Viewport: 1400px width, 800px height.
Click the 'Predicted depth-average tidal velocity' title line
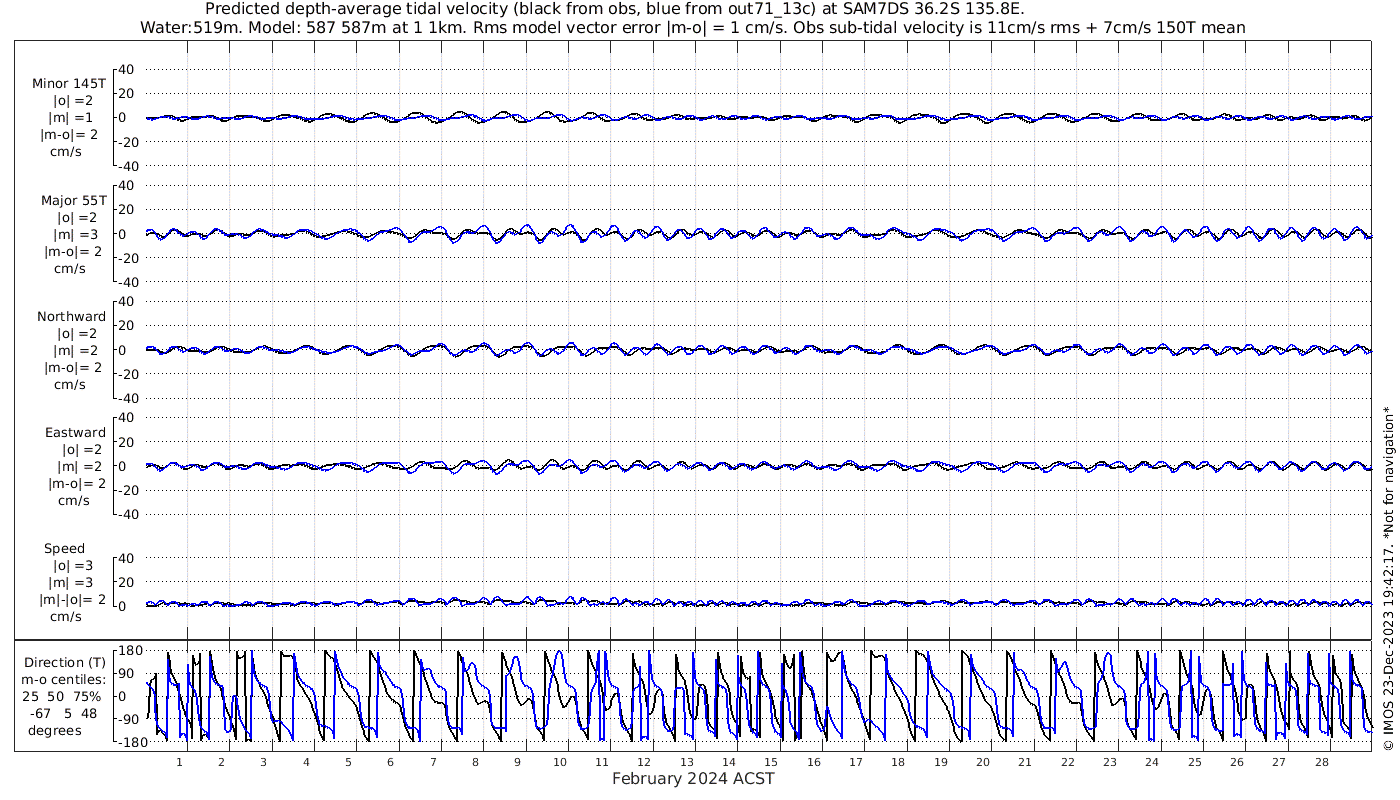point(614,9)
